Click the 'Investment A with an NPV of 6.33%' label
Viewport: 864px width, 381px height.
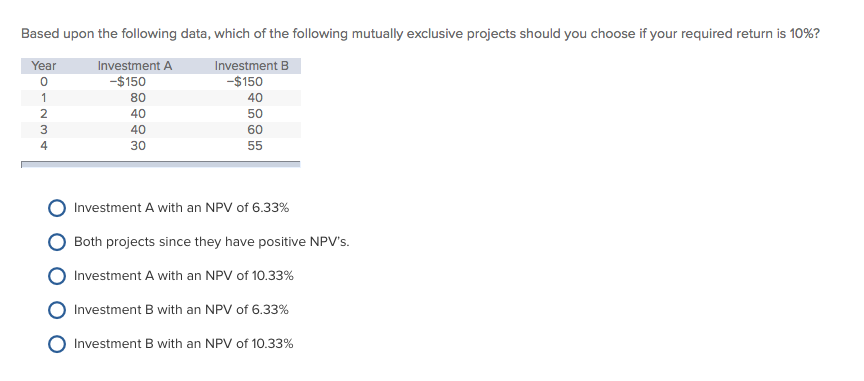click(x=181, y=208)
